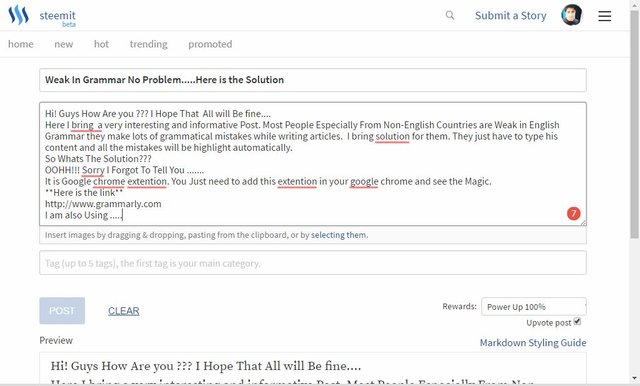
Task: Switch to the new tab
Action: (x=64, y=44)
